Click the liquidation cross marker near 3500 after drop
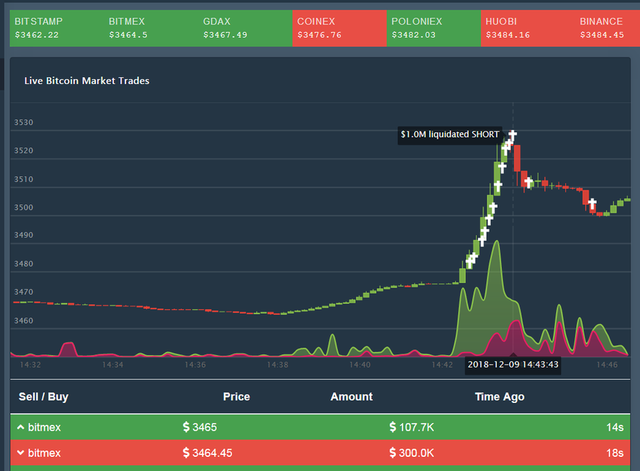The height and width of the screenshot is (471, 640). pos(592,202)
